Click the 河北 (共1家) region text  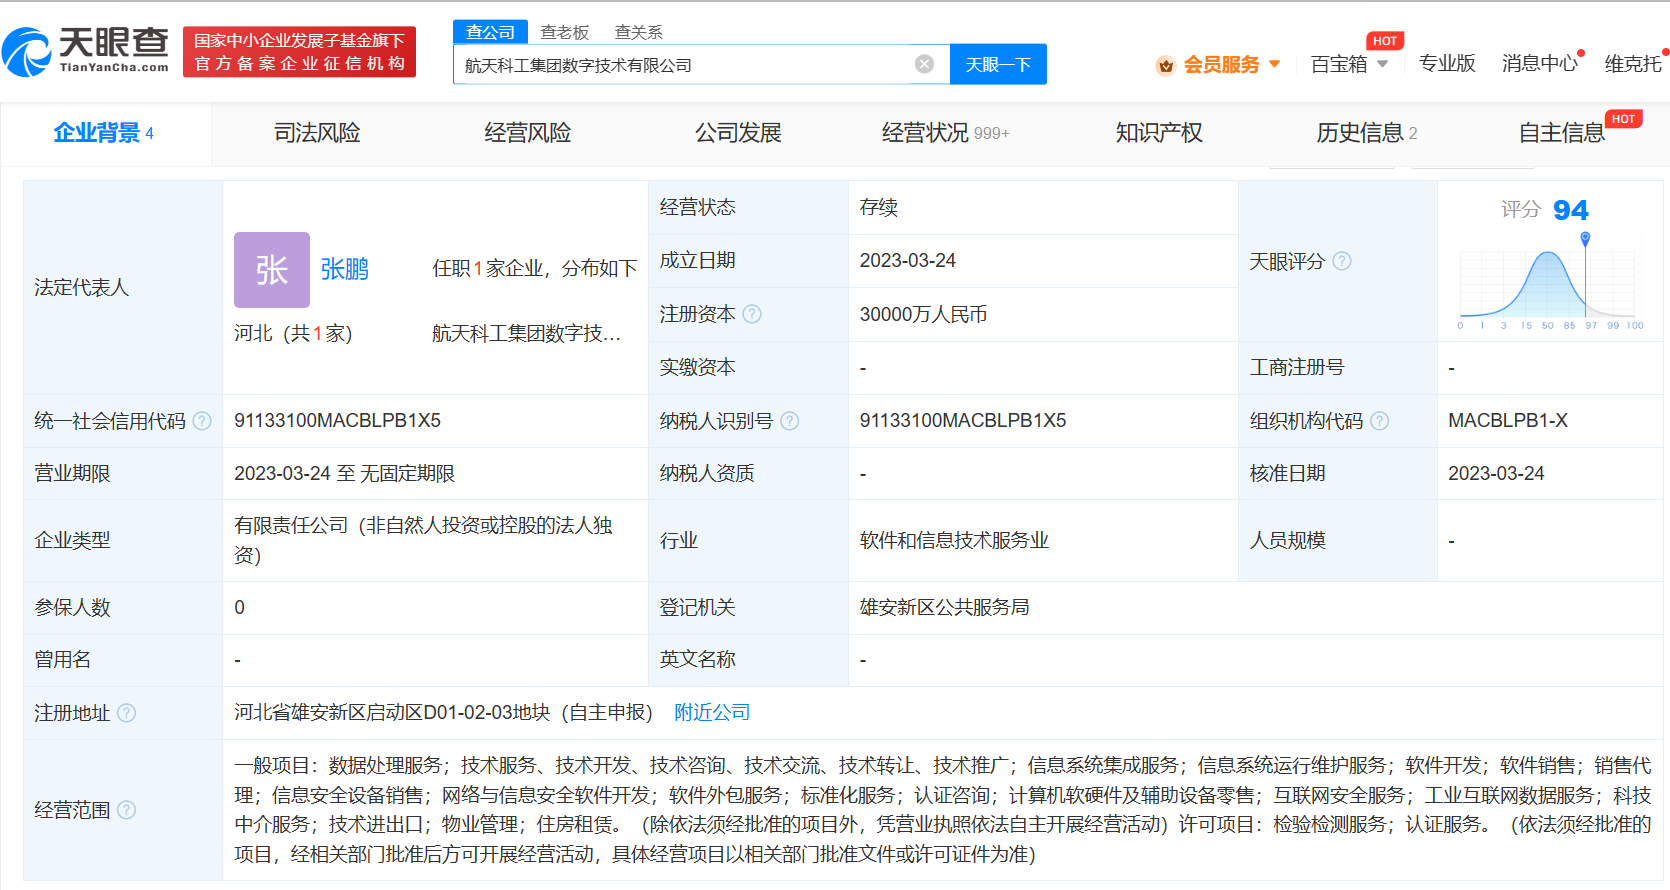(293, 333)
